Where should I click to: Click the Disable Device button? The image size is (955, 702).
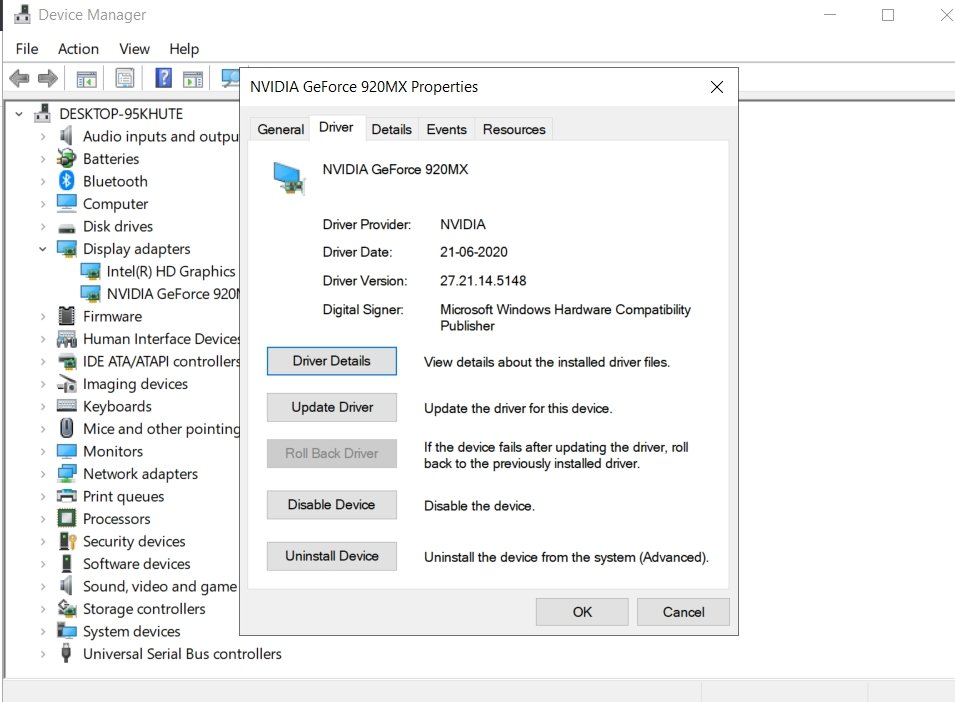tap(331, 505)
